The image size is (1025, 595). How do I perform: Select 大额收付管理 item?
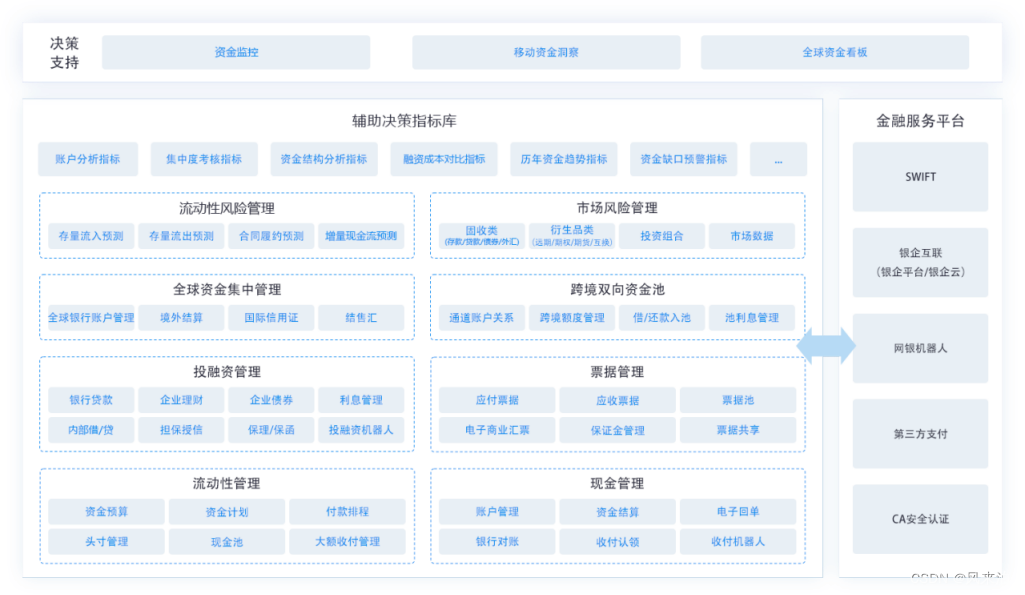[x=347, y=542]
